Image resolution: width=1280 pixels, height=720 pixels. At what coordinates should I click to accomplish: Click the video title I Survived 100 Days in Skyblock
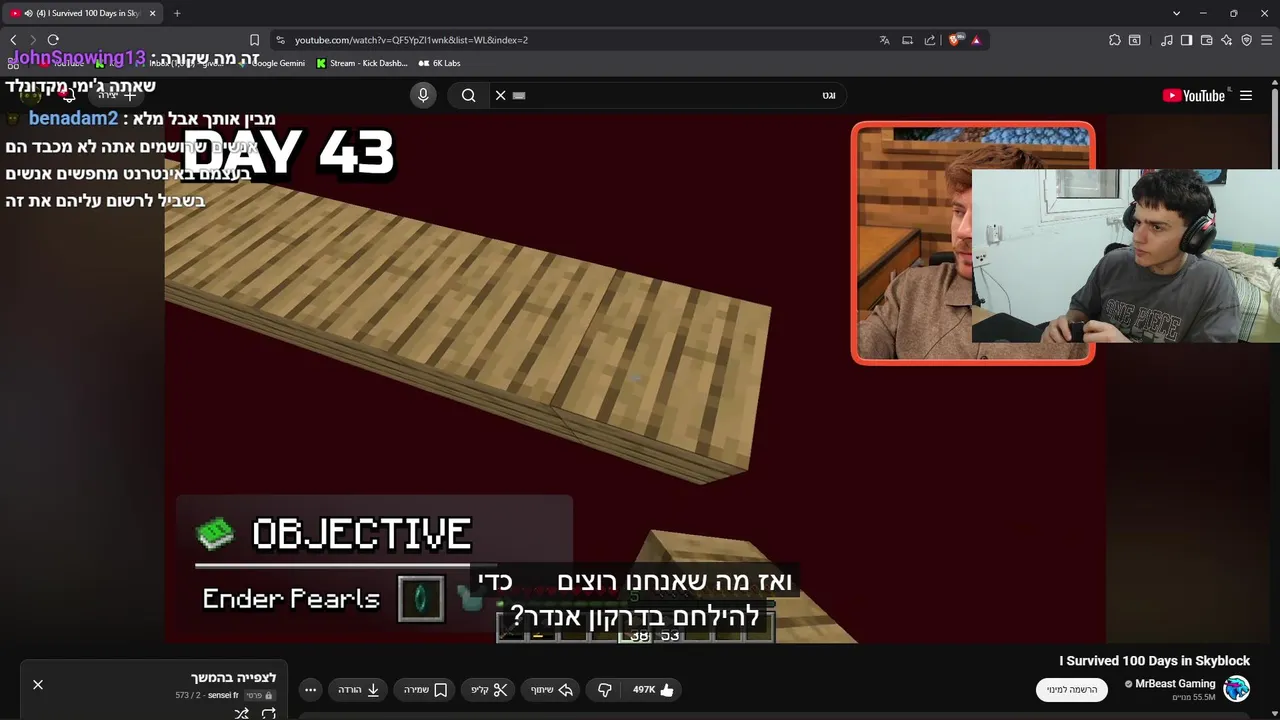pos(1155,661)
